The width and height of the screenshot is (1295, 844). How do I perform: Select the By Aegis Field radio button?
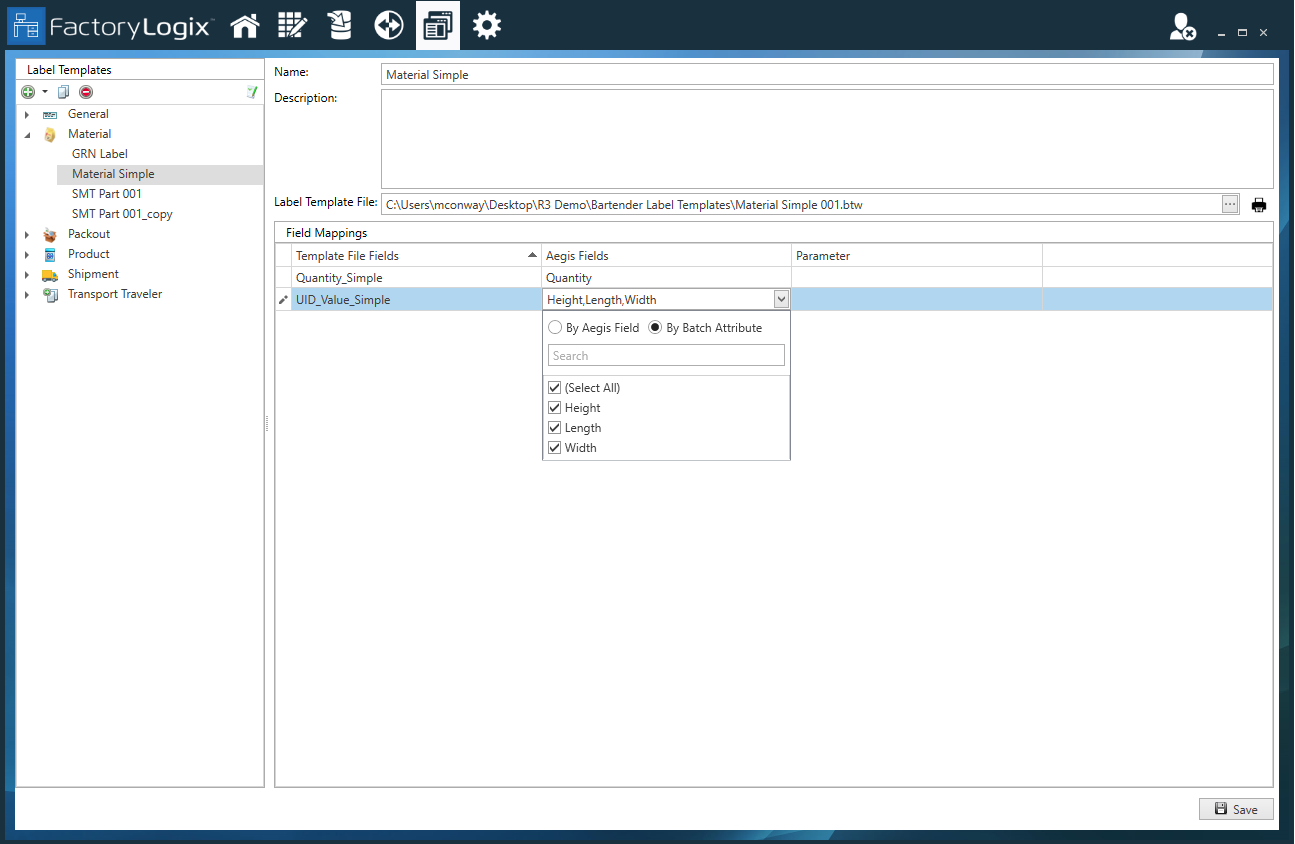pyautogui.click(x=555, y=327)
